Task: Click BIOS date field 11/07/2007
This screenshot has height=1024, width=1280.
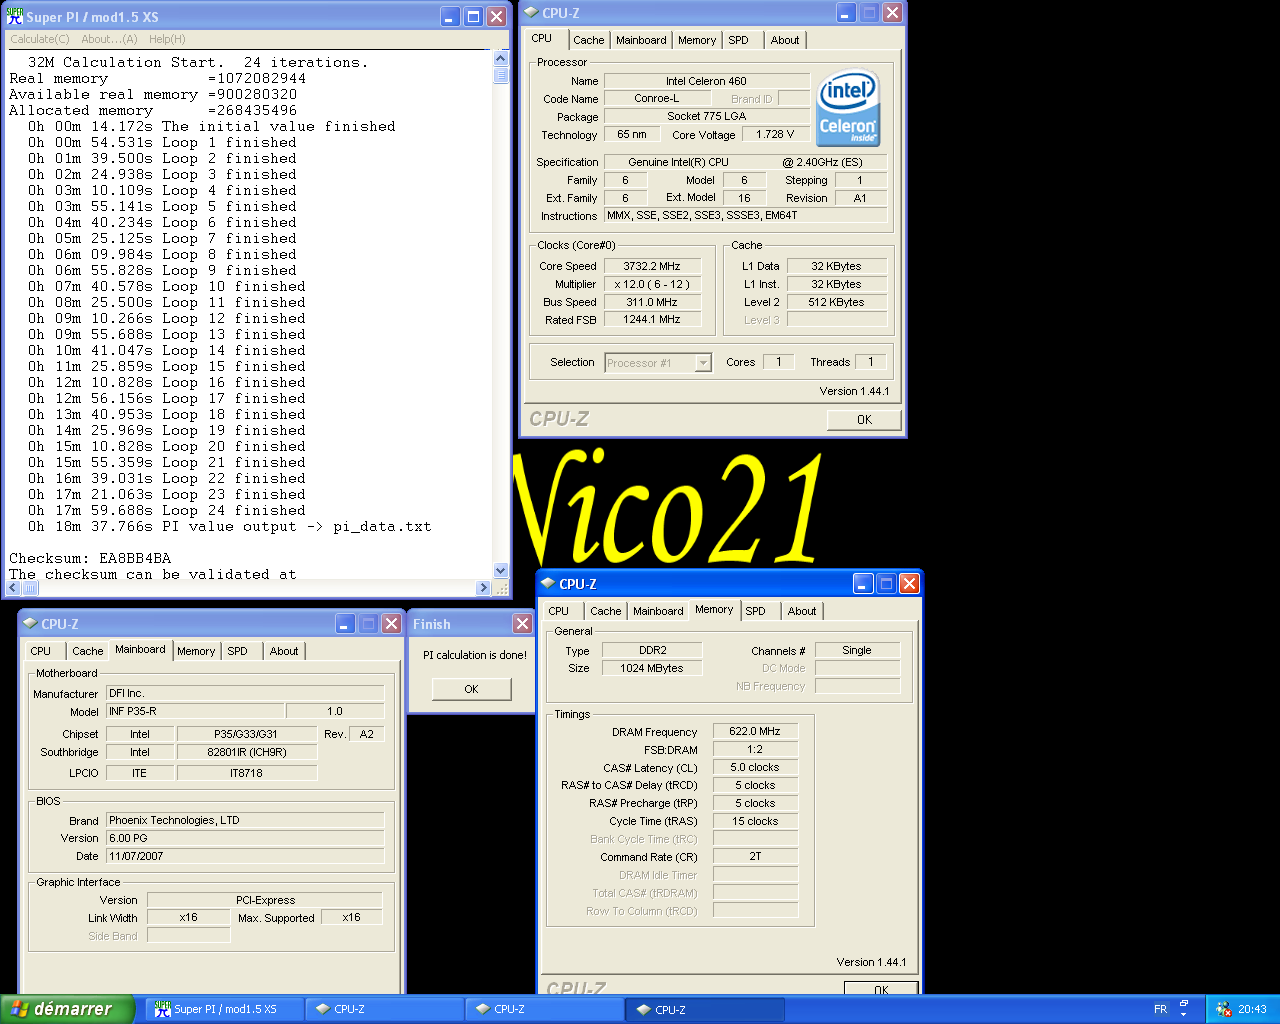Action: tap(245, 856)
